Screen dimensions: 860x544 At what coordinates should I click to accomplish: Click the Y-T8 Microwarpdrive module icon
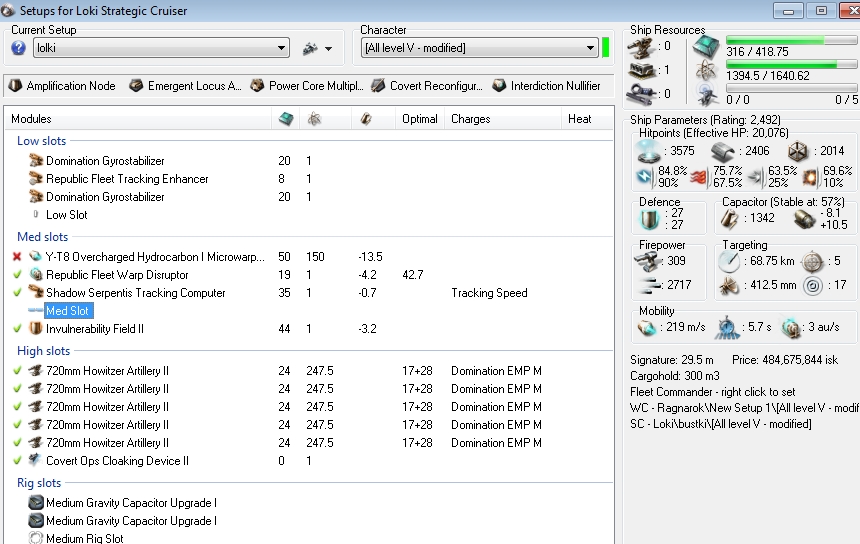[36, 256]
